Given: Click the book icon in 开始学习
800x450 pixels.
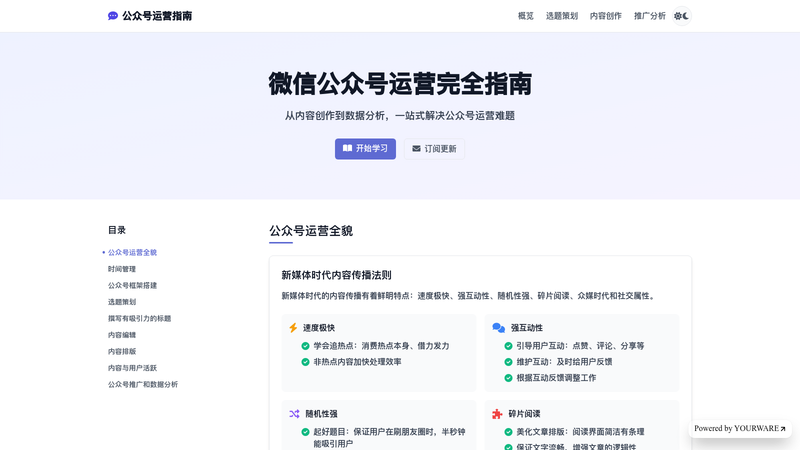Looking at the screenshot, I should pyautogui.click(x=347, y=148).
